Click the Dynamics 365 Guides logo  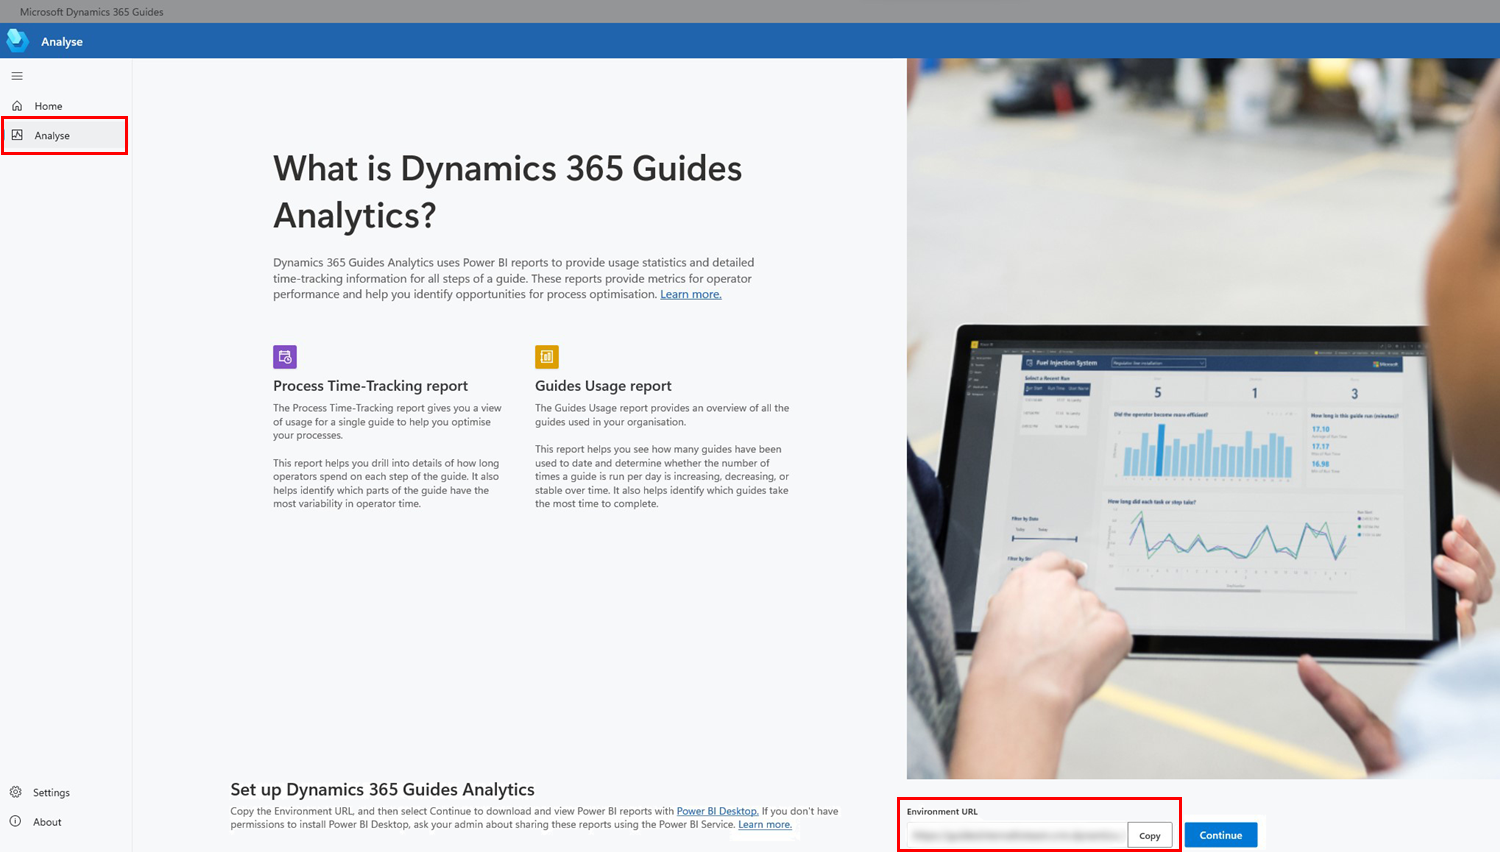click(18, 41)
